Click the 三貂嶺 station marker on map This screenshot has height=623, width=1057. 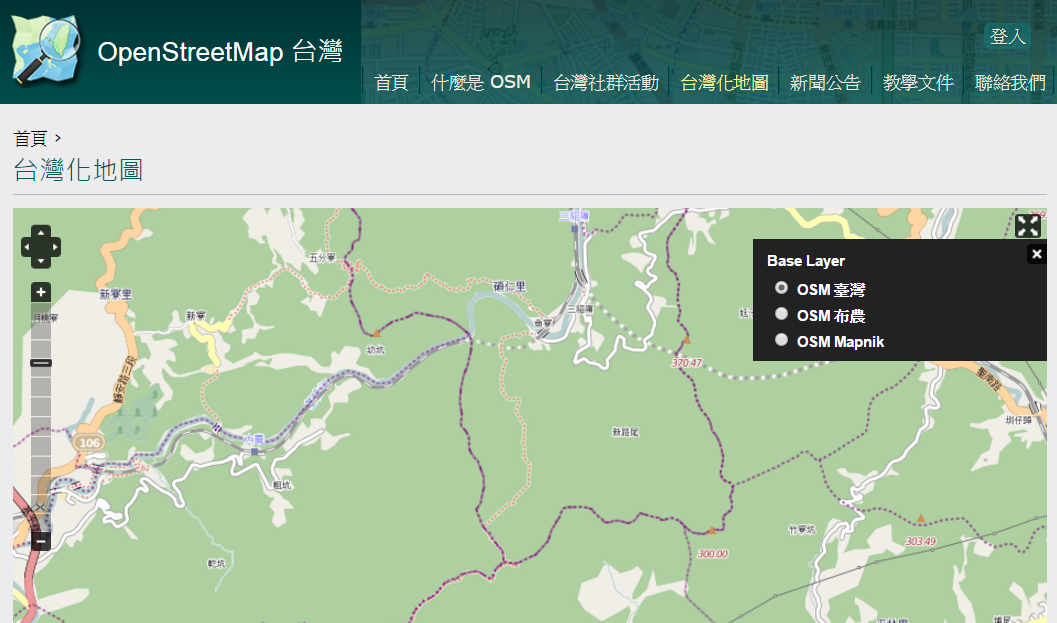pos(574,228)
